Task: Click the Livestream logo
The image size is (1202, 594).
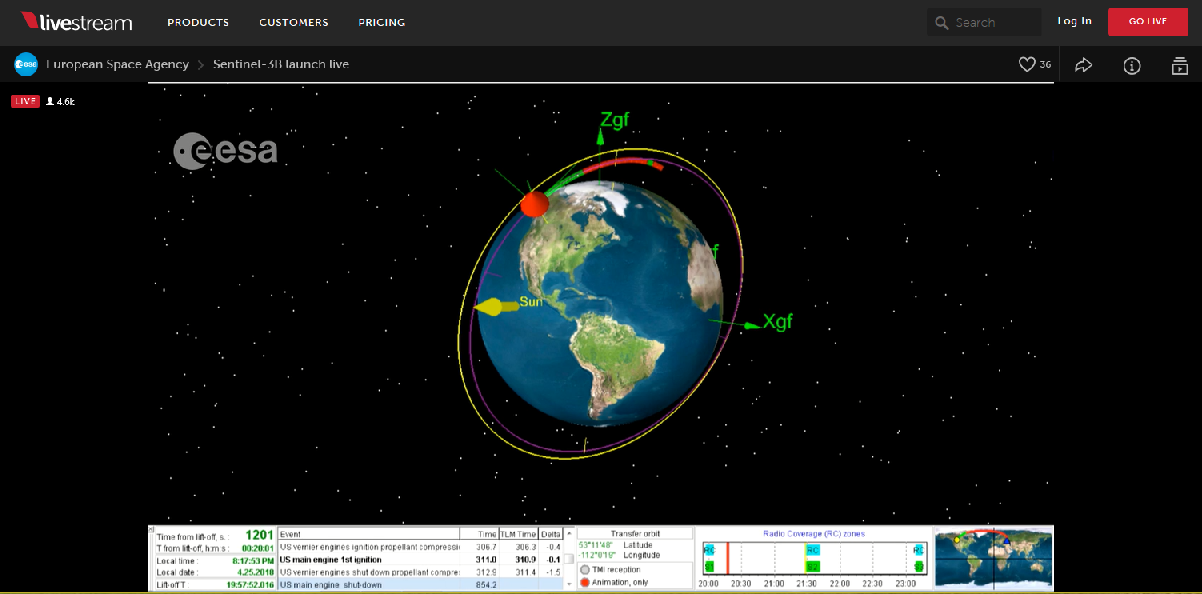Action: tap(76, 21)
